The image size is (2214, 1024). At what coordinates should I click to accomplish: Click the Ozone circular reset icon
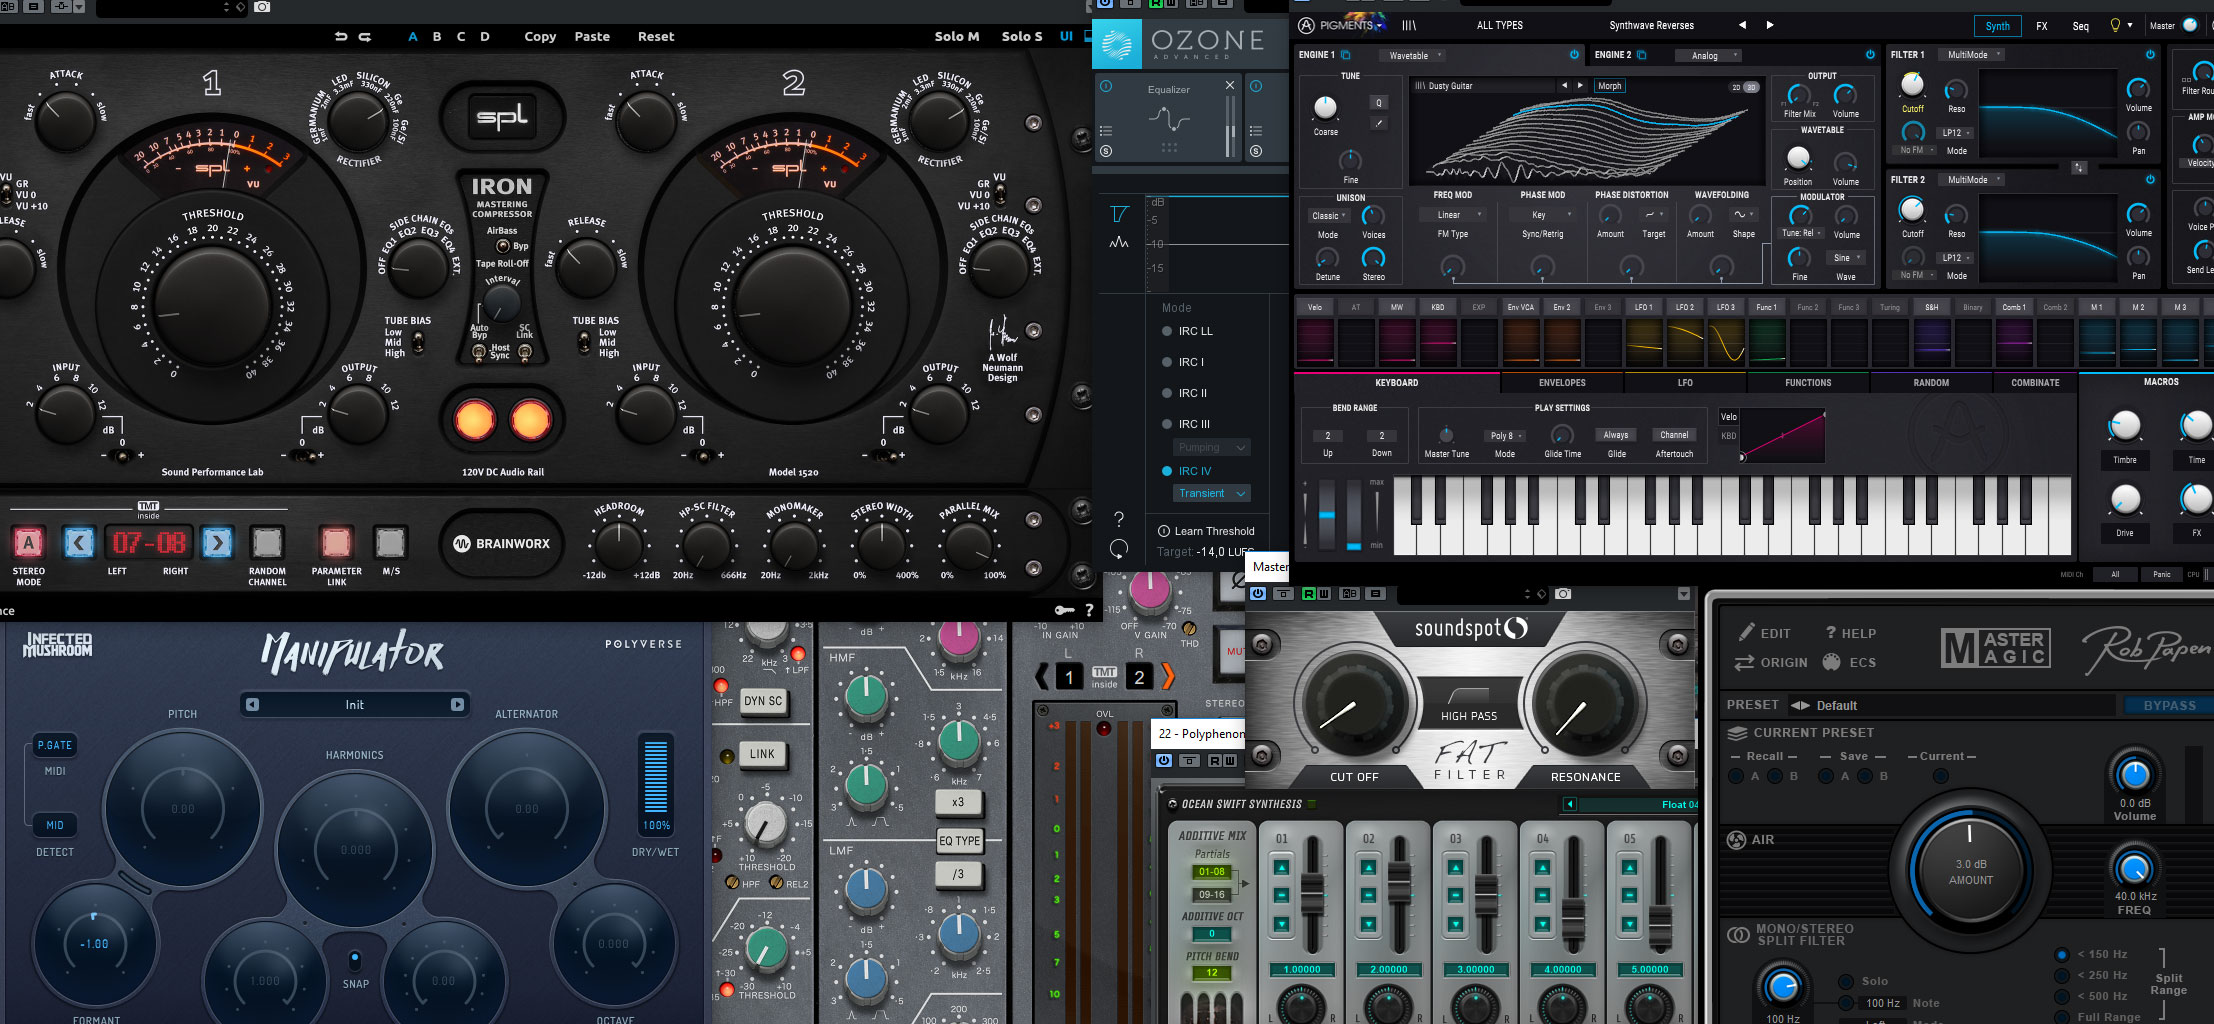[1119, 548]
